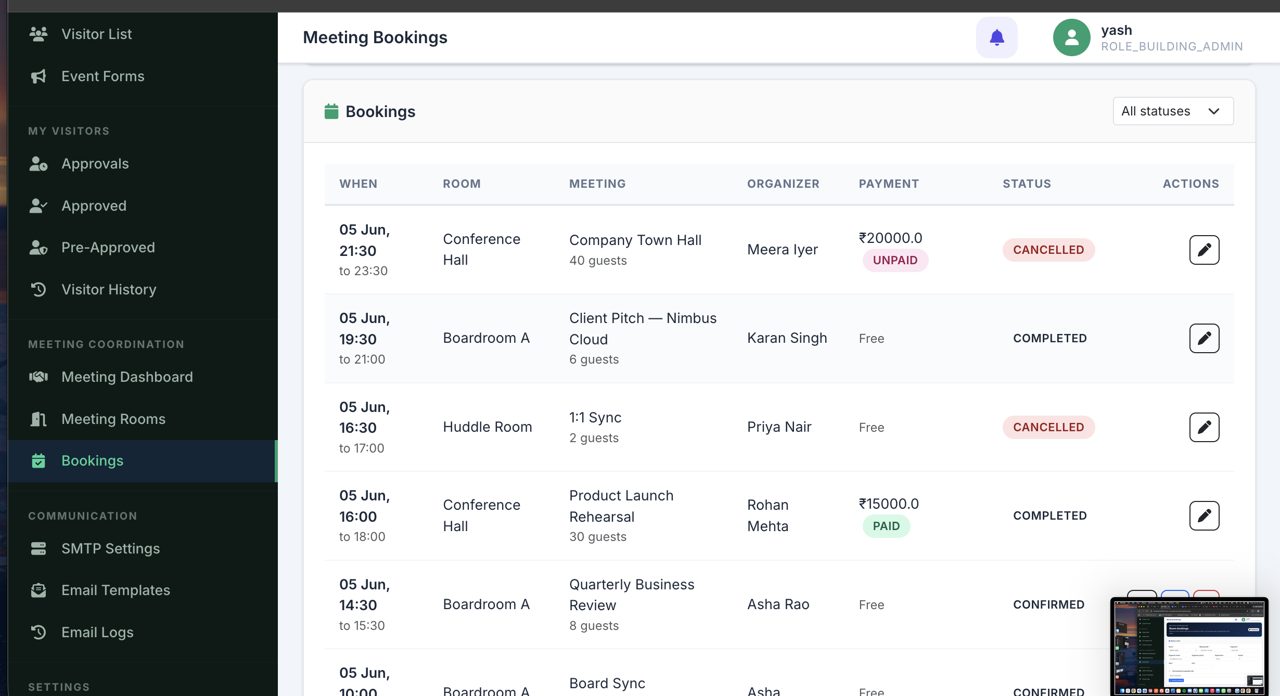Click organizer name Priya Nair
Viewport: 1280px width, 696px height.
coord(779,427)
